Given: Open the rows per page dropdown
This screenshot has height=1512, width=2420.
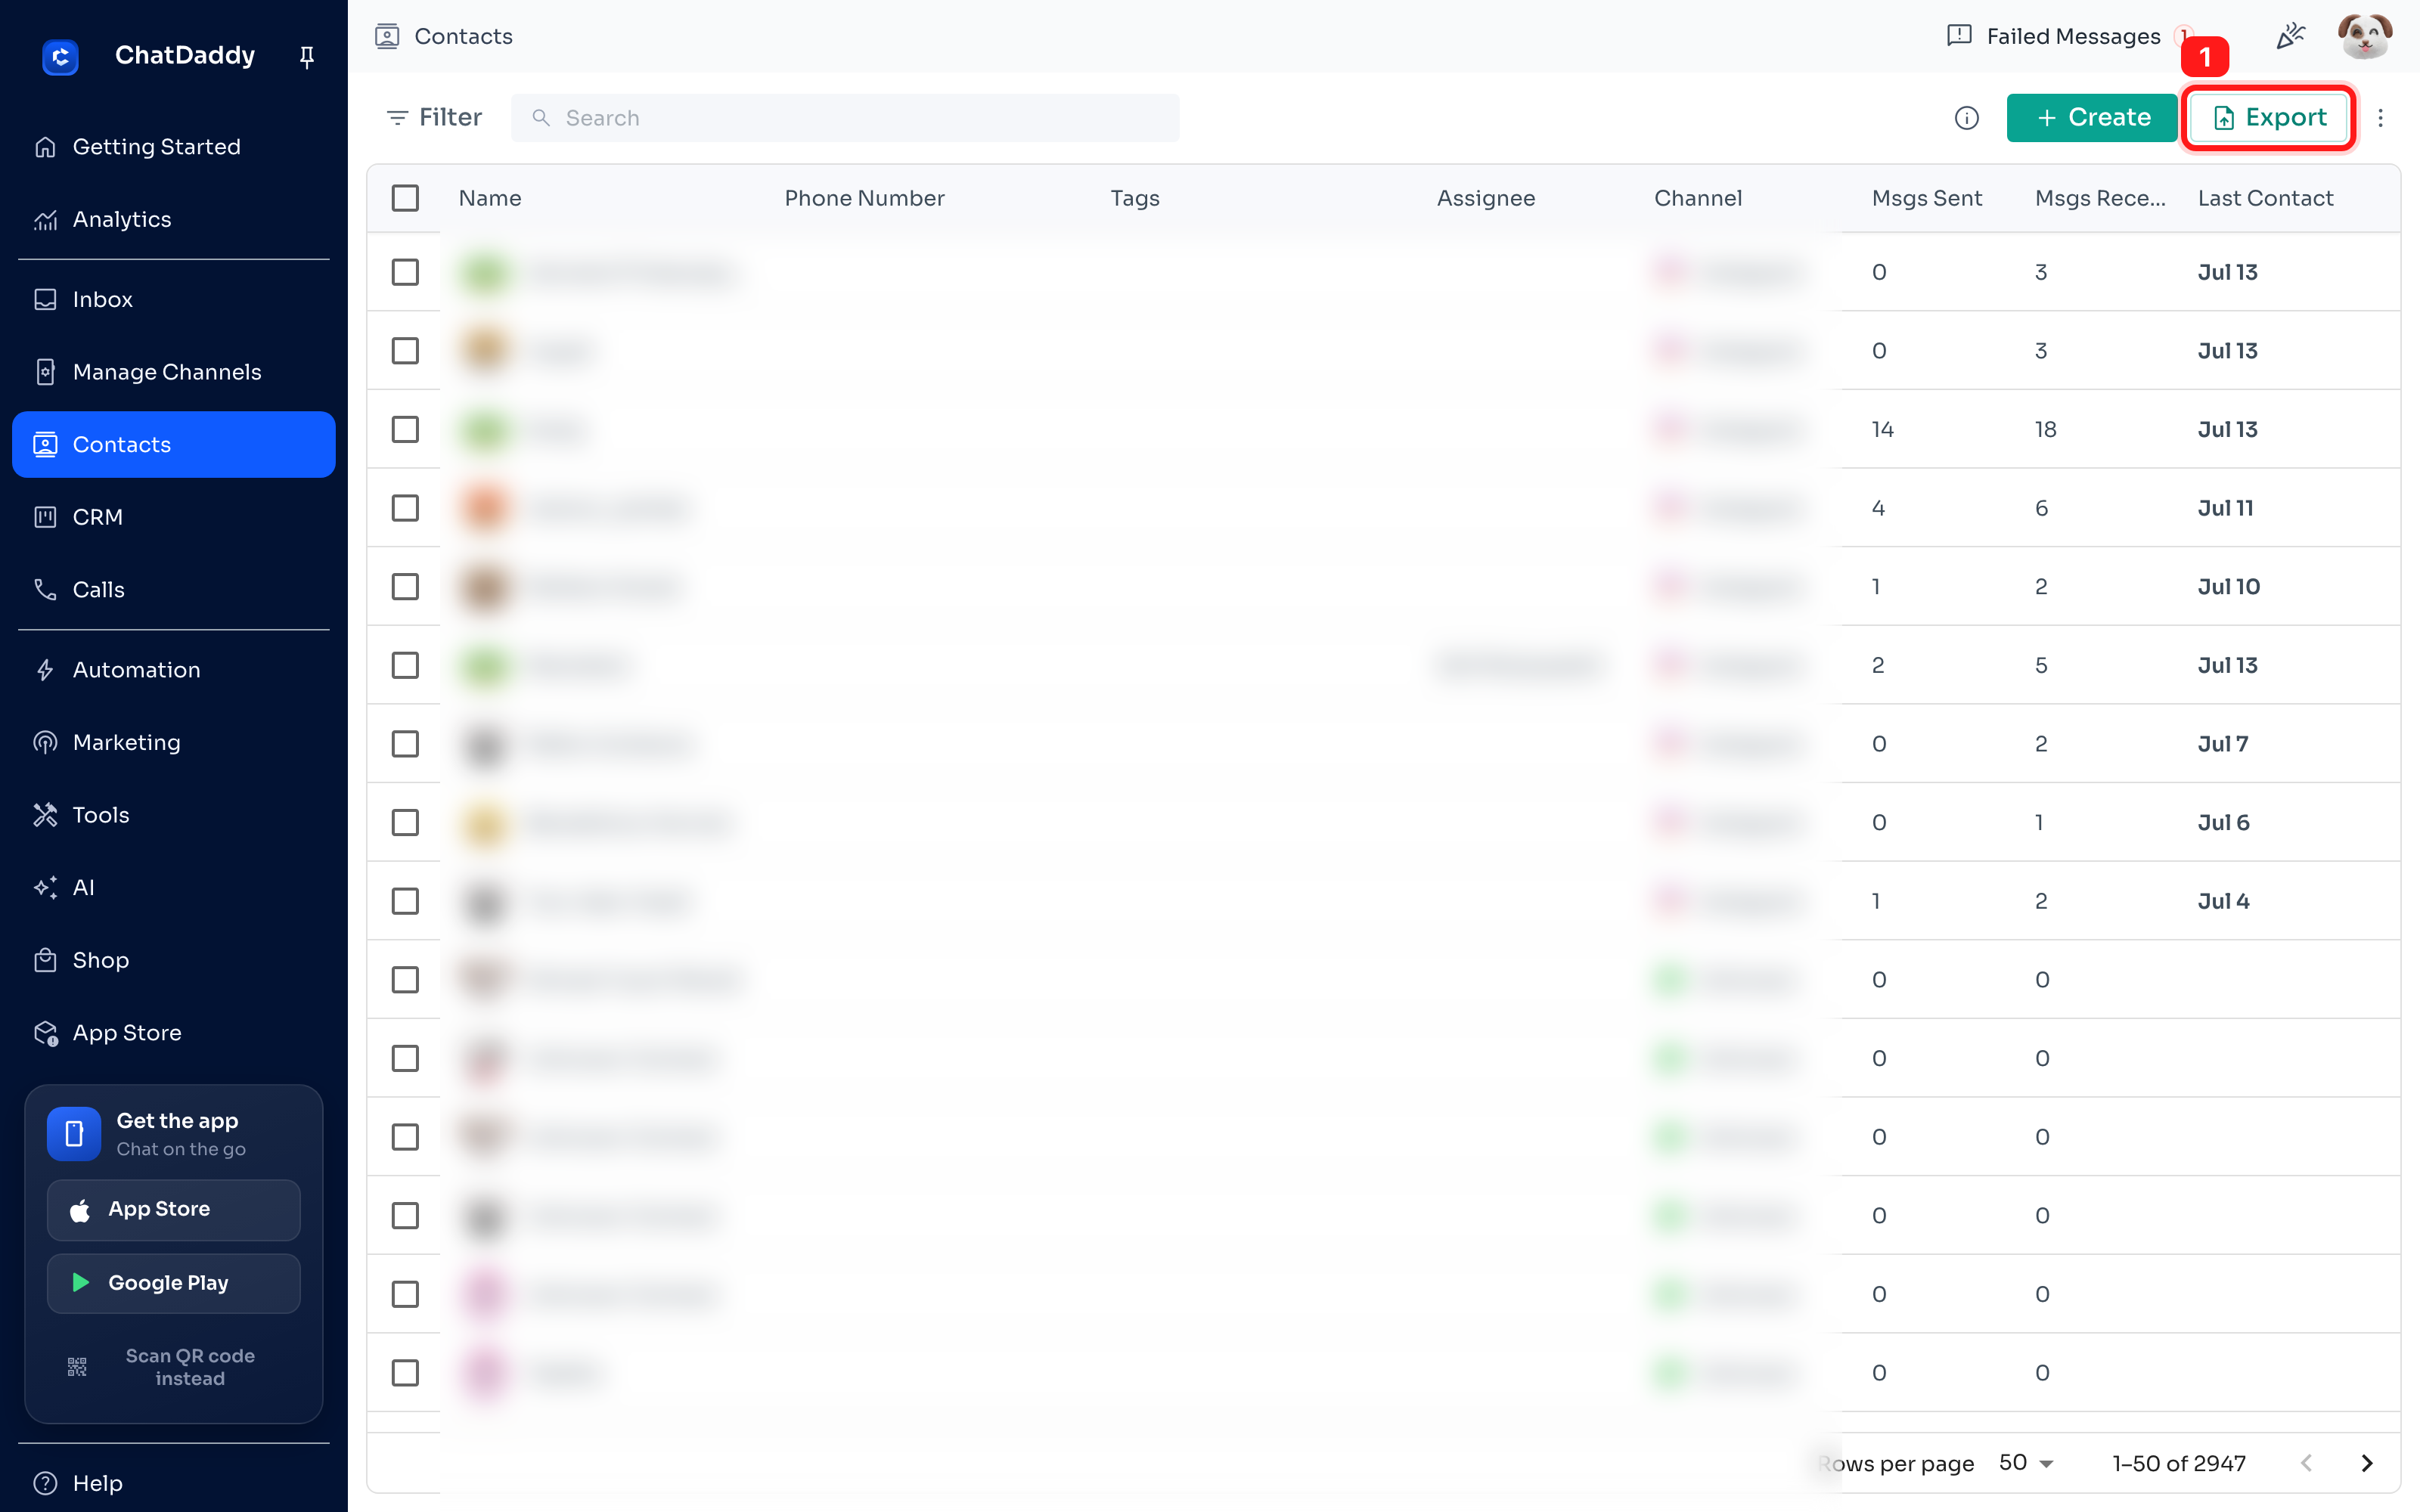Looking at the screenshot, I should pos(2026,1463).
